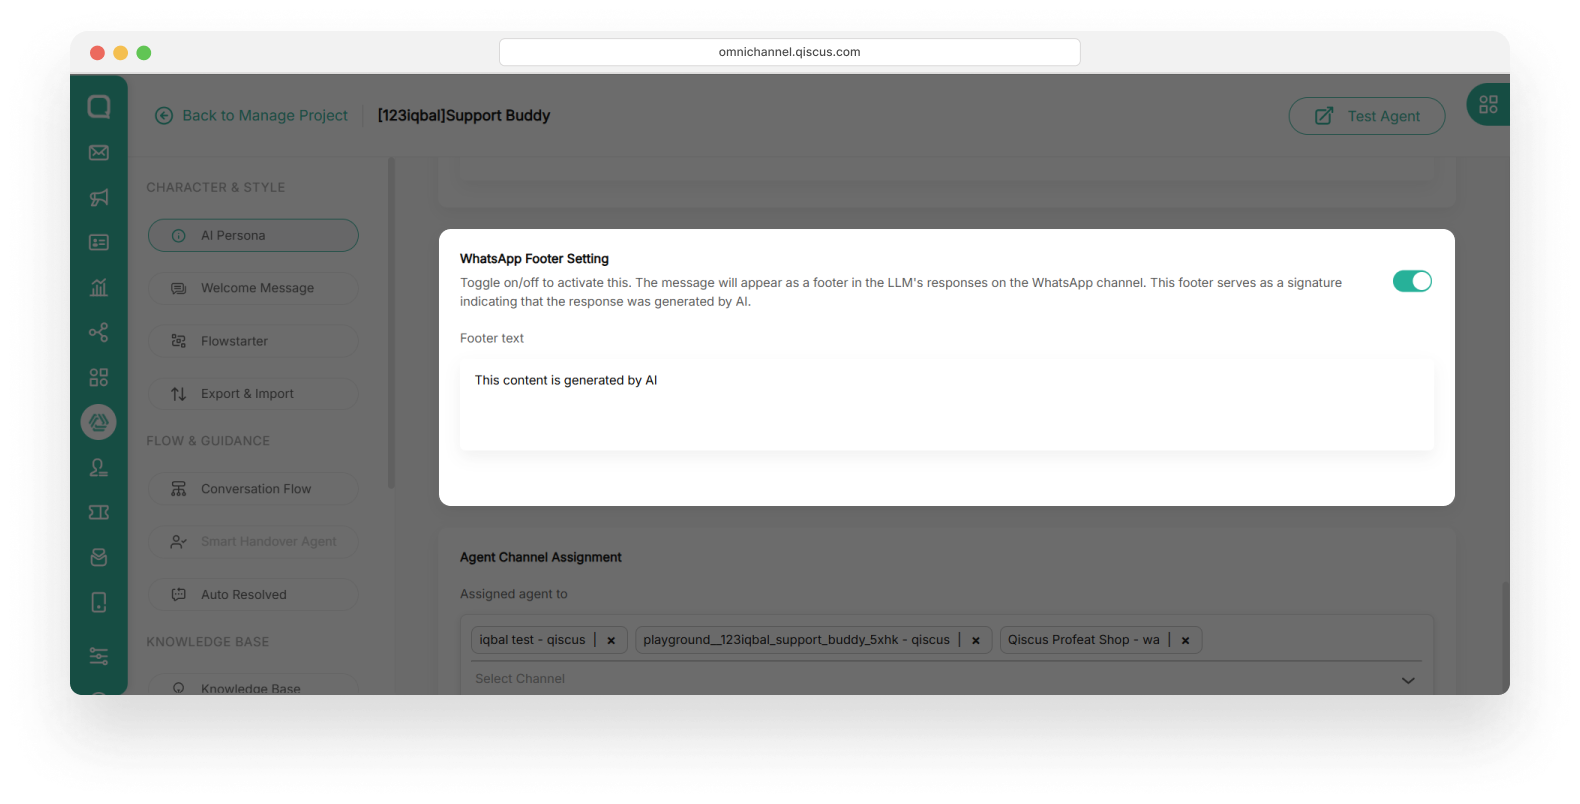The image size is (1580, 804).
Task: Open the Auto Resolved section
Action: 253,595
